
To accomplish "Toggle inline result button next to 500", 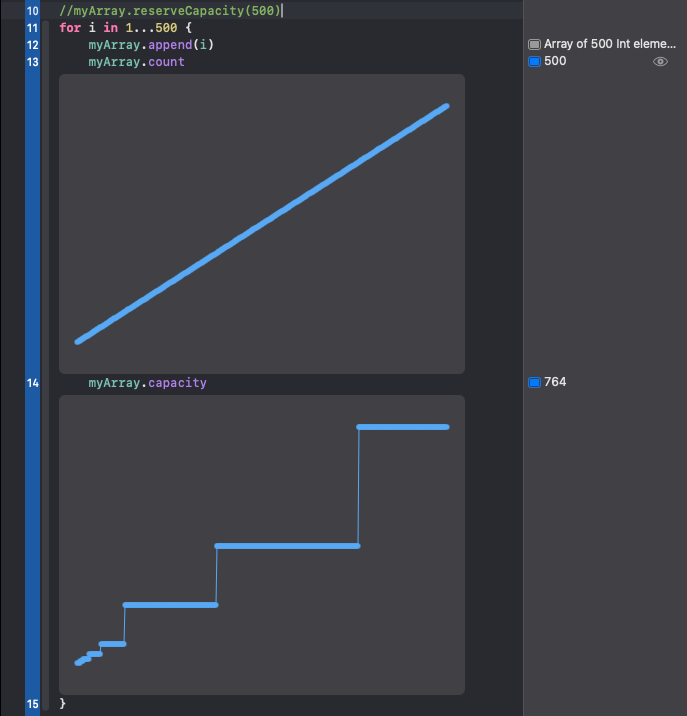I will [x=534, y=62].
